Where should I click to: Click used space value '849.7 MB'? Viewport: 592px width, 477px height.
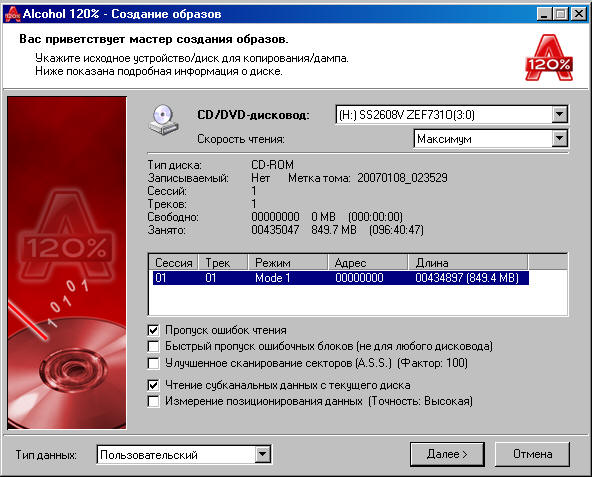click(x=334, y=230)
